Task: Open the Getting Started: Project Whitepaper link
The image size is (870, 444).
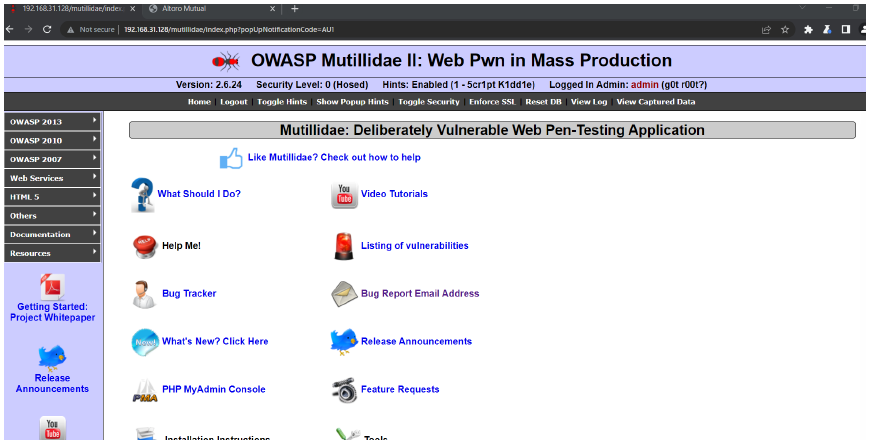Action: pos(52,312)
